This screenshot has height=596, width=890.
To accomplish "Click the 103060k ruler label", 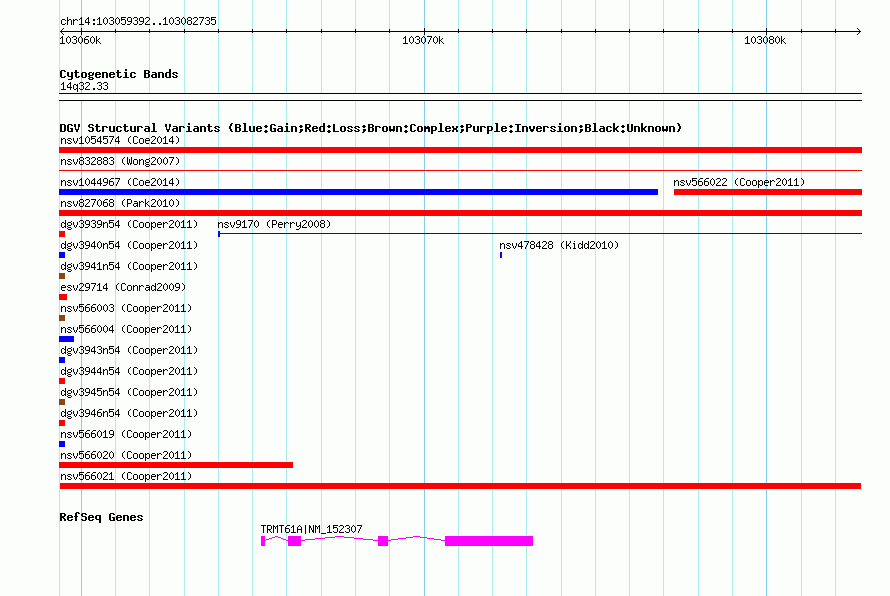I will [x=80, y=40].
